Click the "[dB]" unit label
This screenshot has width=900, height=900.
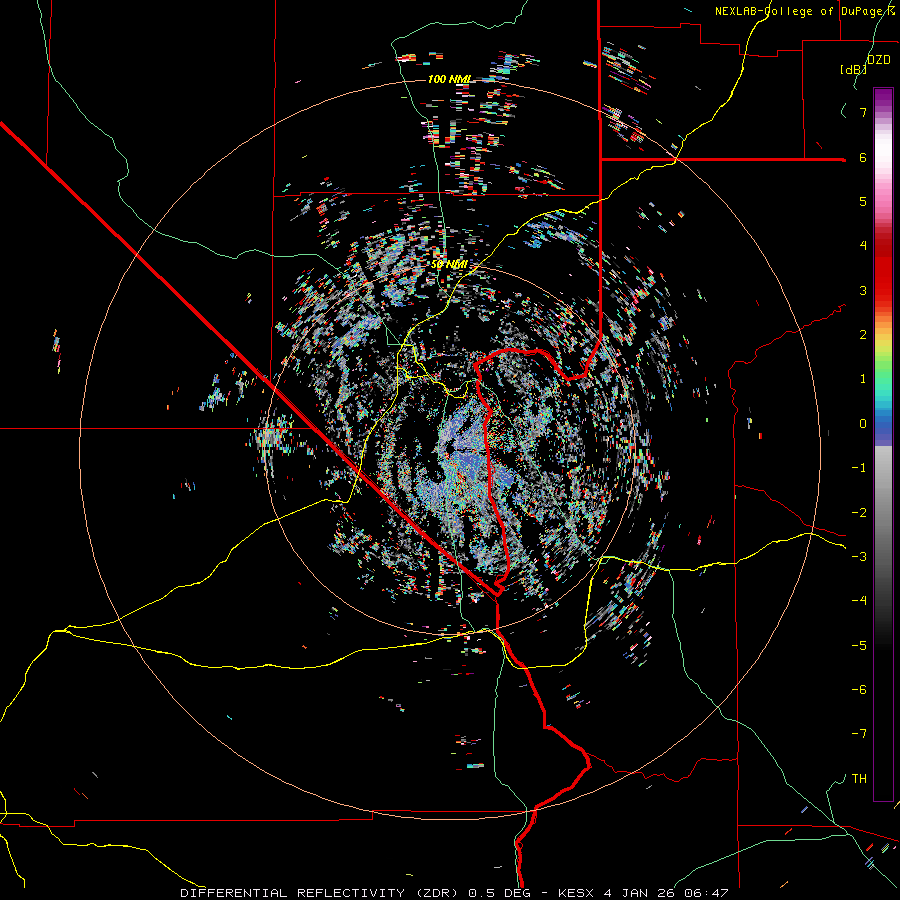(853, 69)
